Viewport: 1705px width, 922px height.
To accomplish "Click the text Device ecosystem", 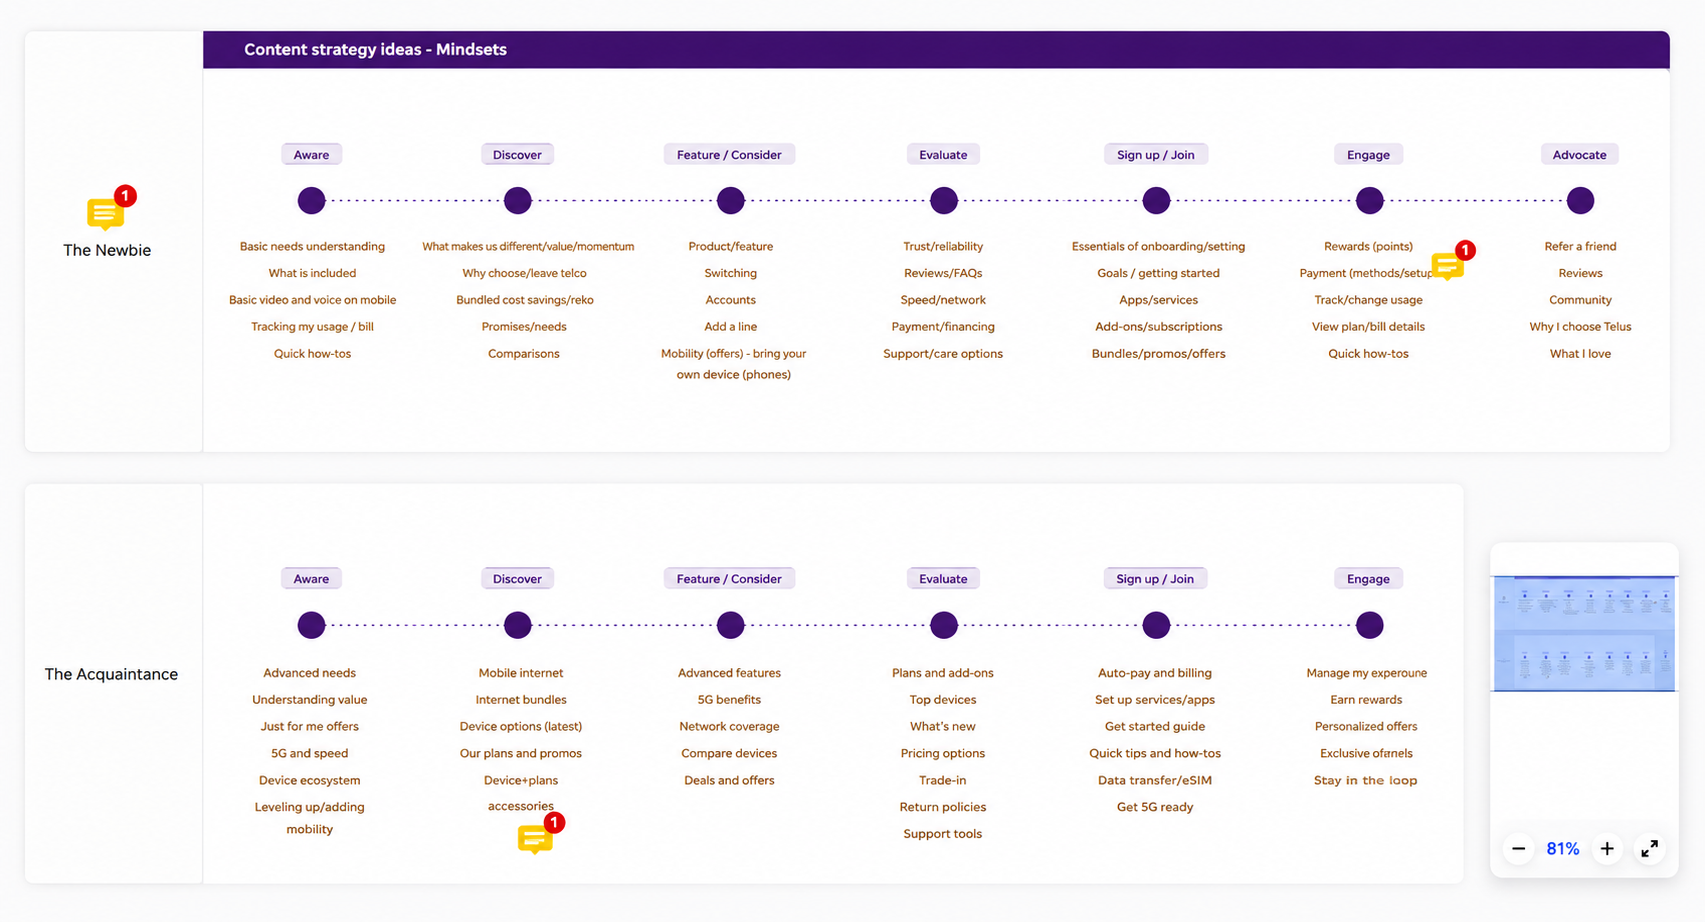I will tap(309, 780).
